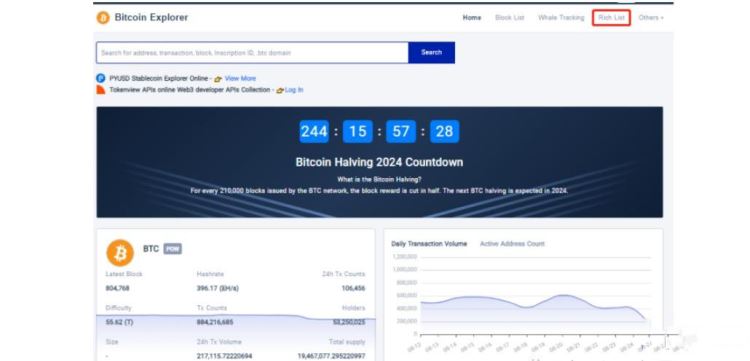Select the Daily Transaction Volume tab
This screenshot has width=750, height=361.
point(429,244)
